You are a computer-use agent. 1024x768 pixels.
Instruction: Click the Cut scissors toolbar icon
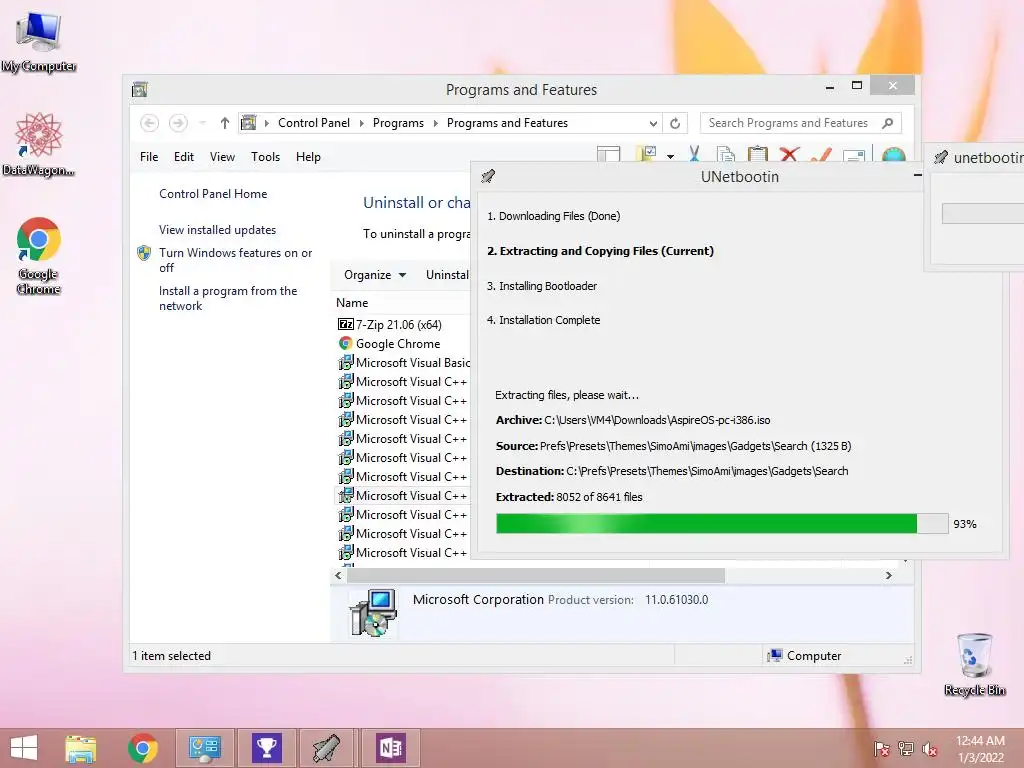pyautogui.click(x=694, y=154)
